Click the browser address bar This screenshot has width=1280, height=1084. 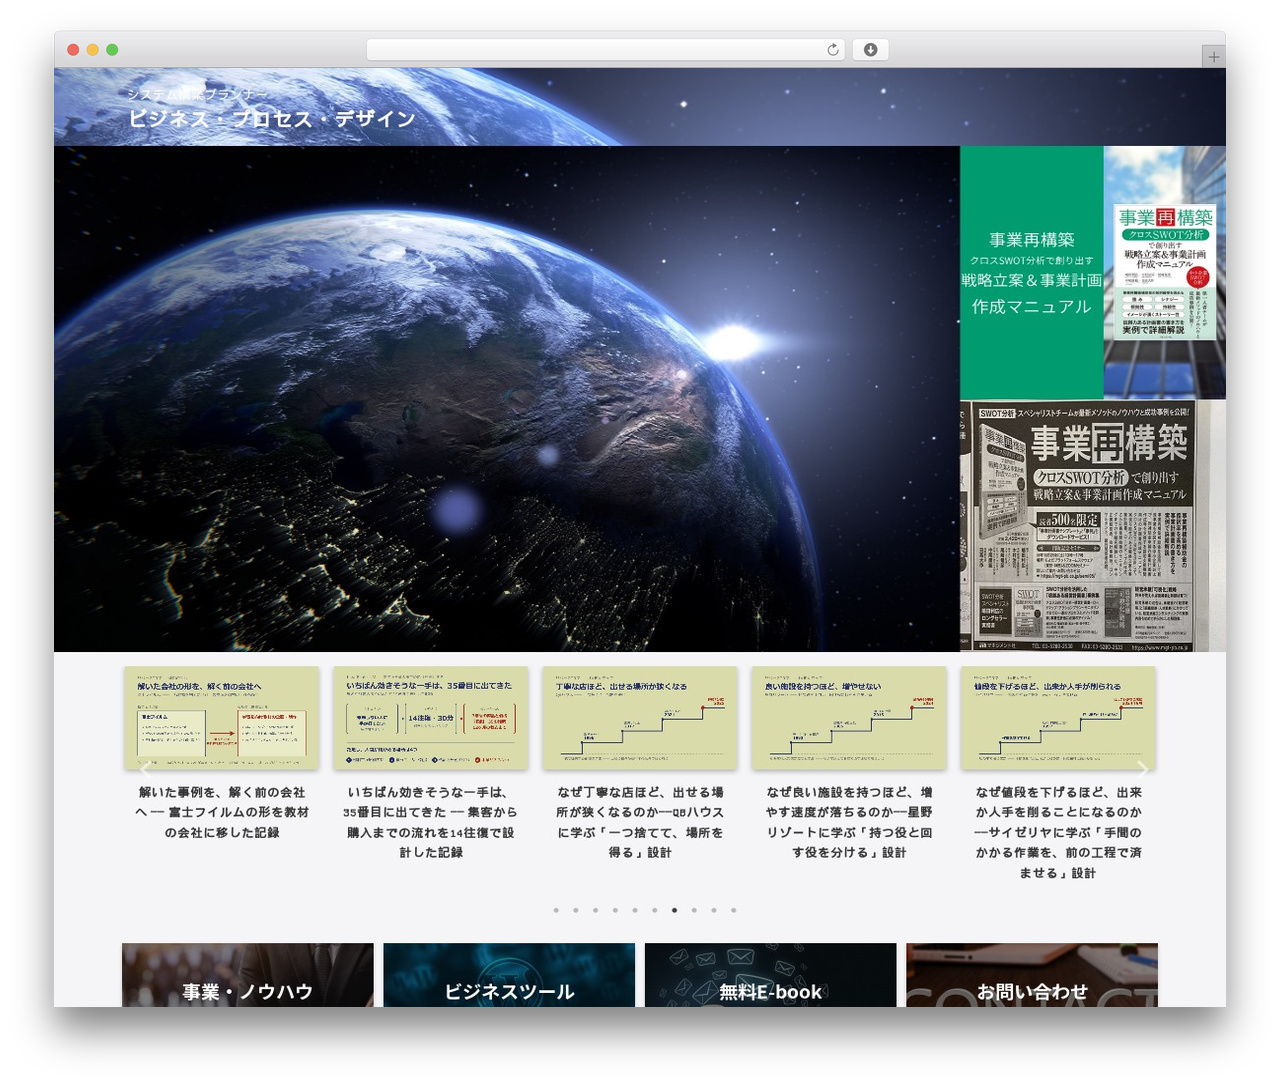[x=605, y=49]
